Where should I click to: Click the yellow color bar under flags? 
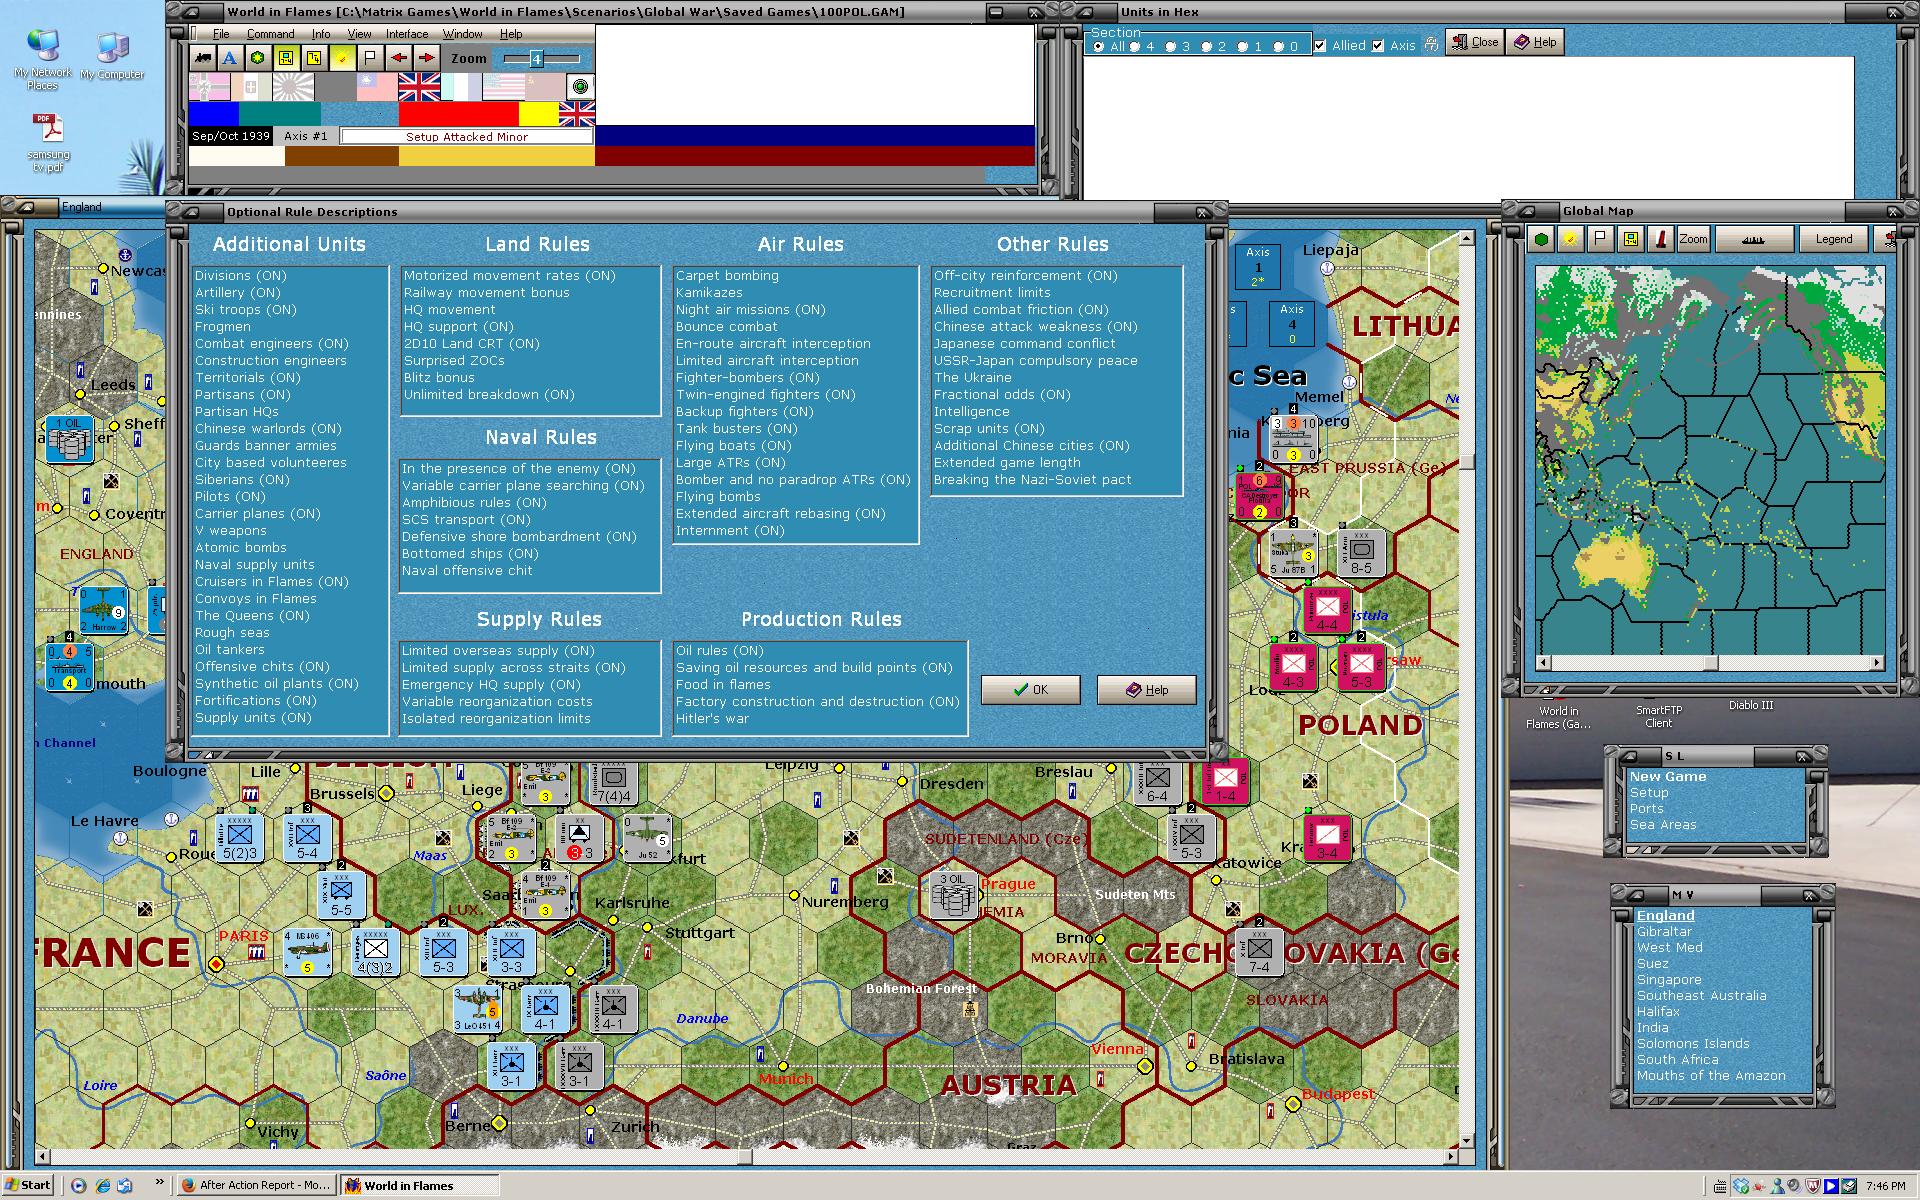[539, 114]
